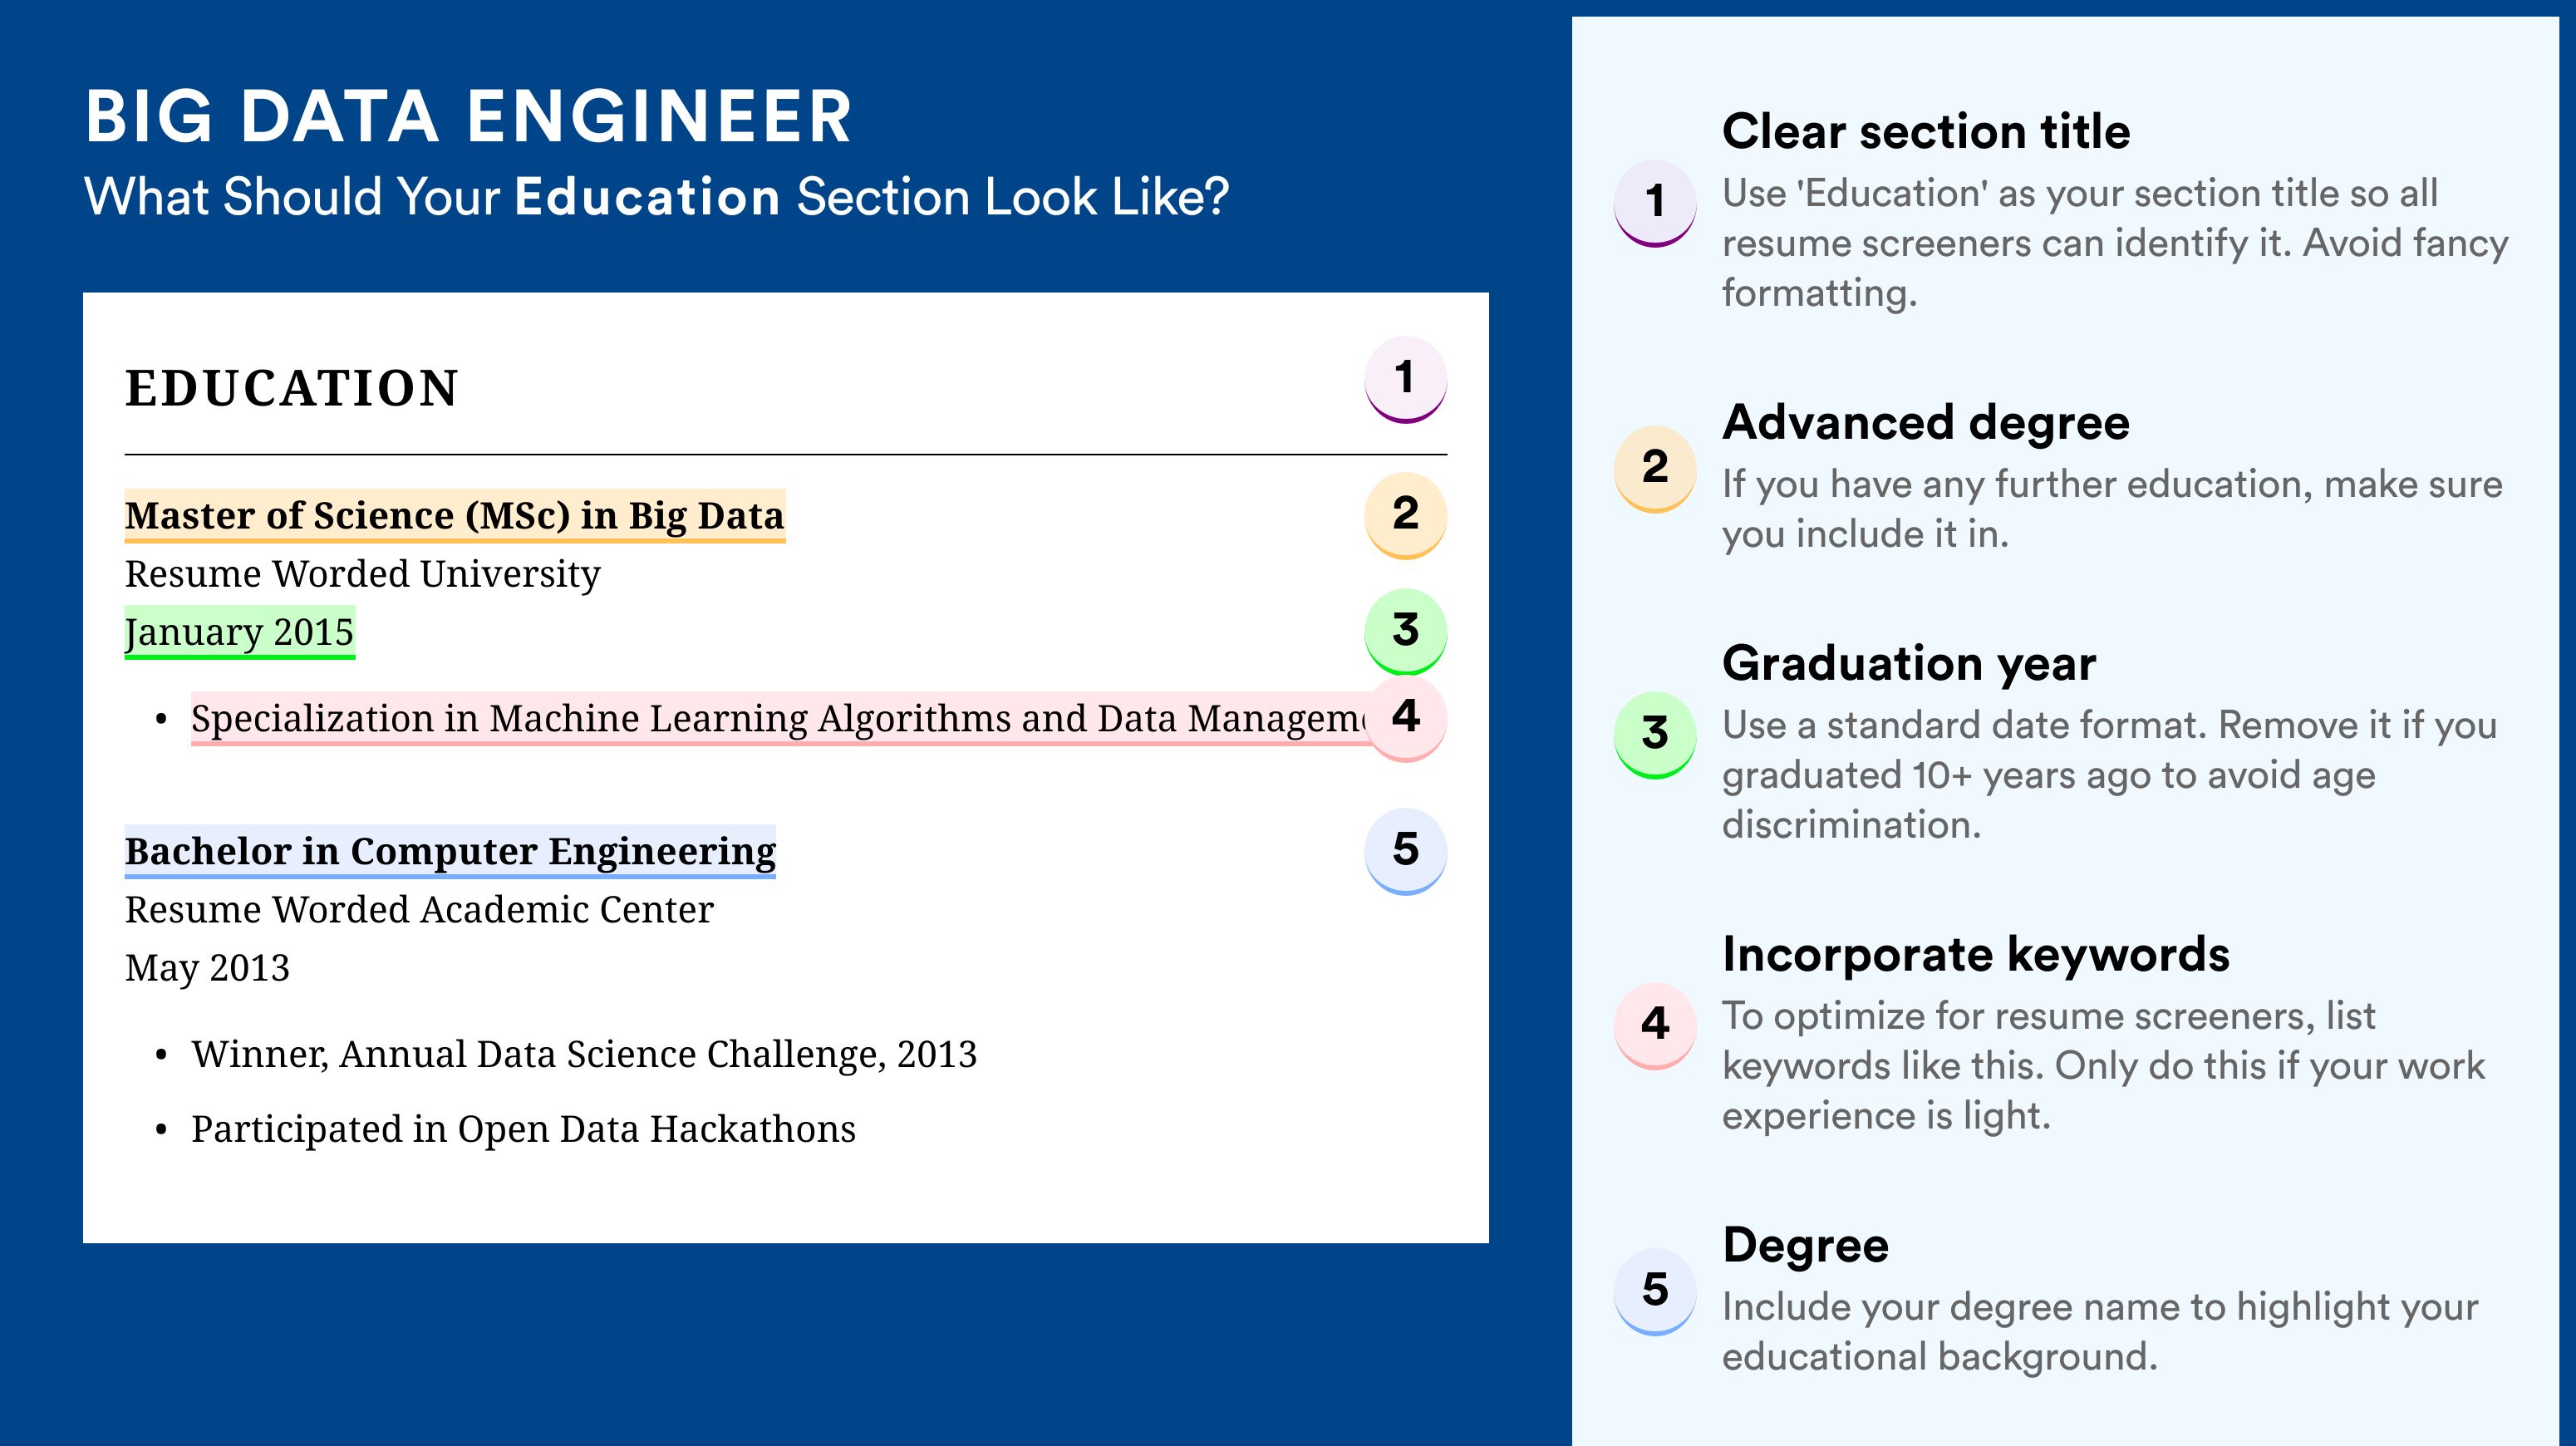This screenshot has width=2576, height=1446.
Task: Click the EDUCATION section heading
Action: click(x=291, y=388)
